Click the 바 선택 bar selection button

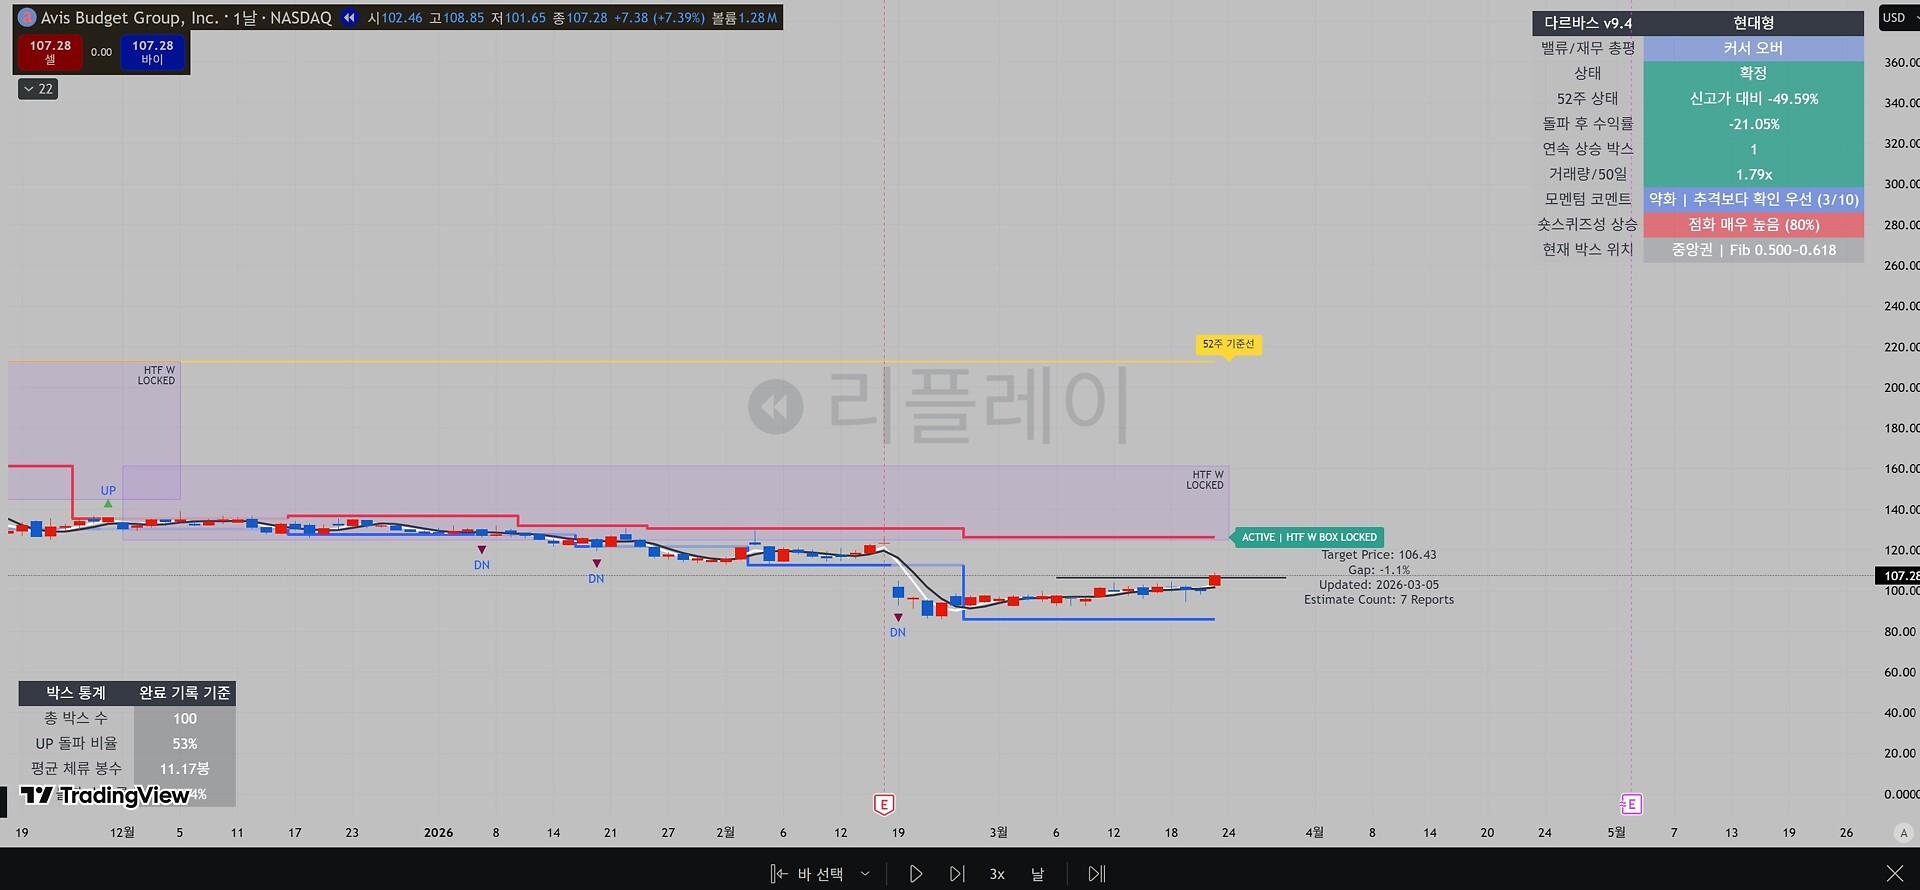(807, 874)
